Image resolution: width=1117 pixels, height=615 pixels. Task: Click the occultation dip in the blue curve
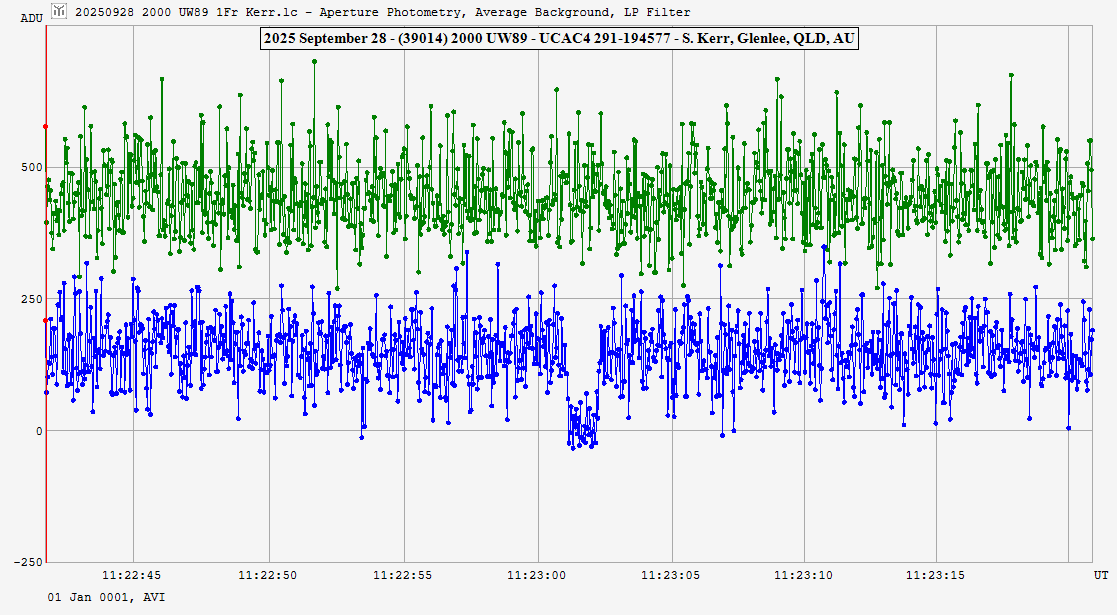coord(582,425)
